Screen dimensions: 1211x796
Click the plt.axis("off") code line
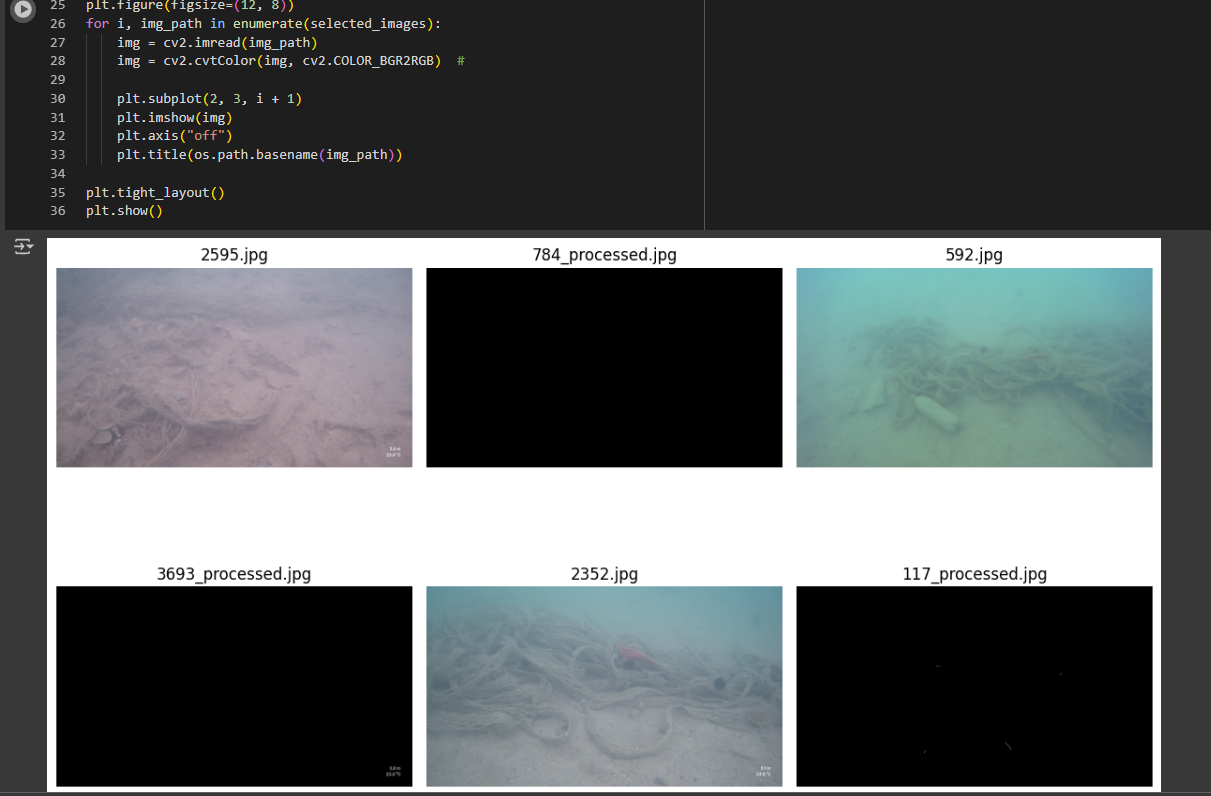click(175, 136)
